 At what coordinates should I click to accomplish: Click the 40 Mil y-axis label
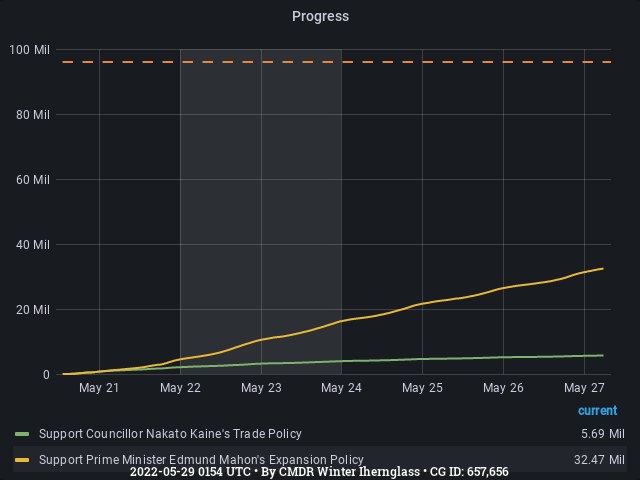coord(33,244)
